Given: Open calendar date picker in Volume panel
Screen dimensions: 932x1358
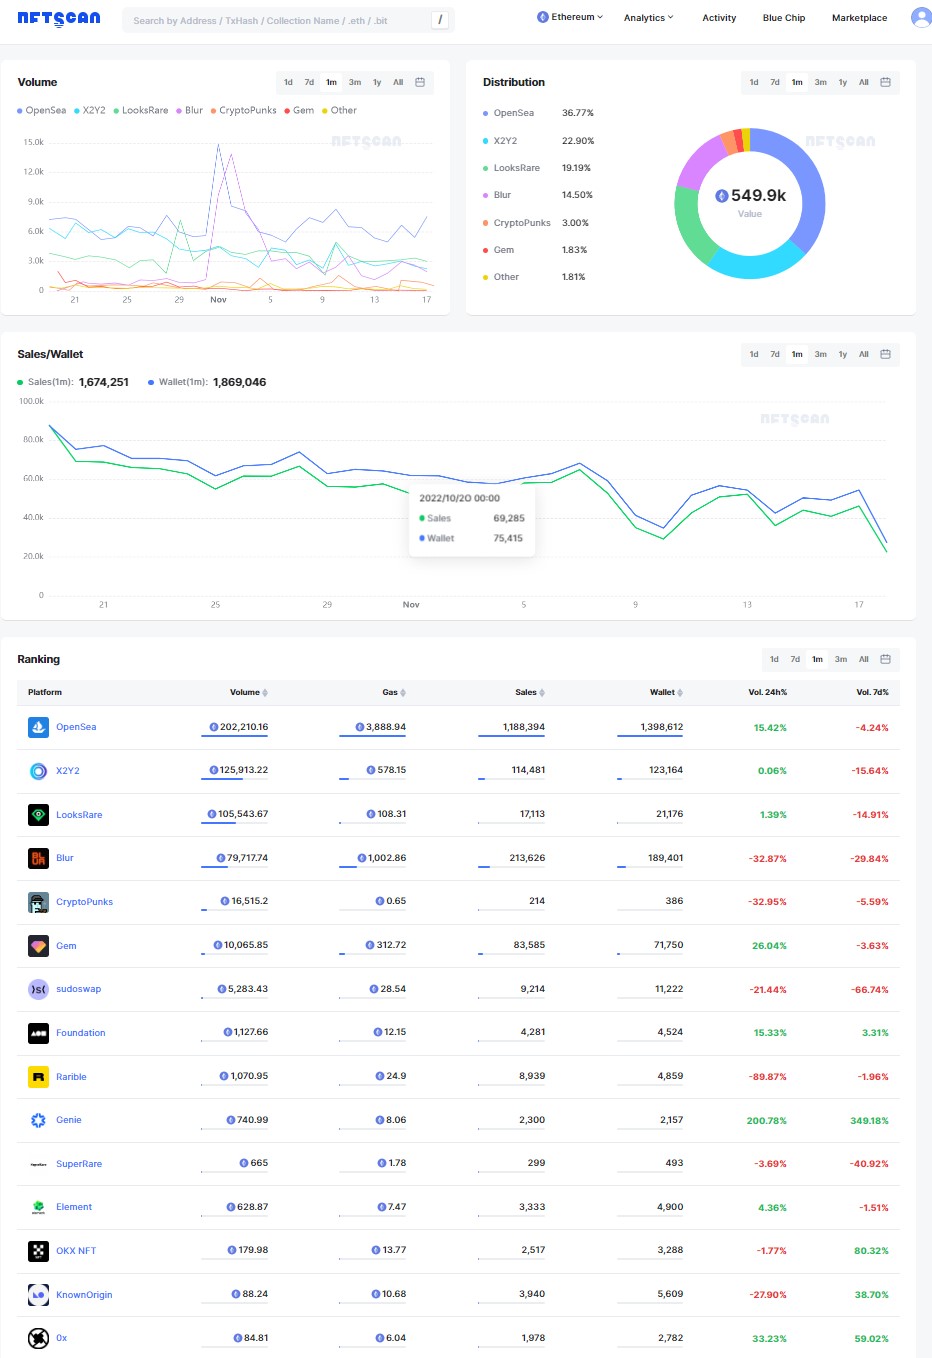Looking at the screenshot, I should click(420, 82).
